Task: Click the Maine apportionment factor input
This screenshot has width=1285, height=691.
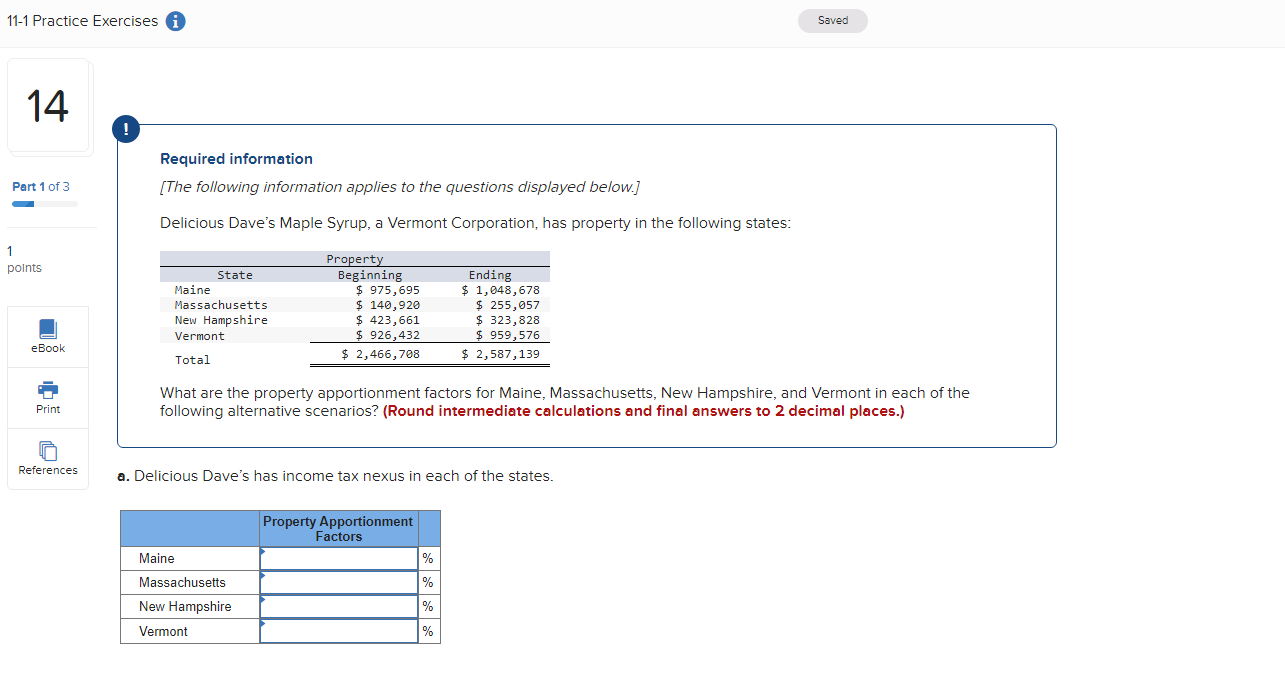Action: pos(339,559)
